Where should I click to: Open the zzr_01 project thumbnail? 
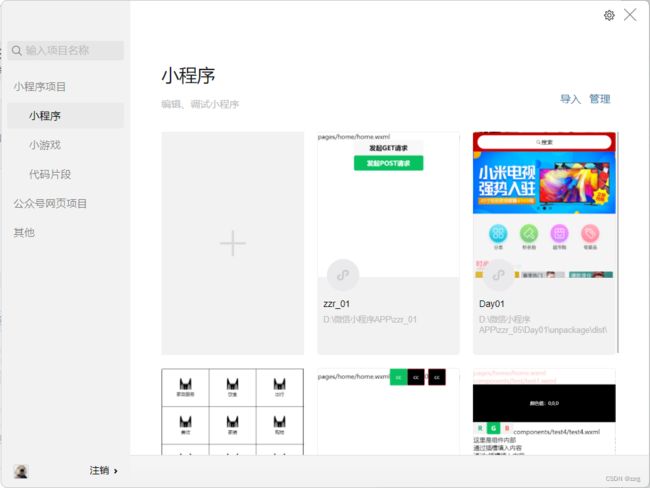tap(388, 205)
